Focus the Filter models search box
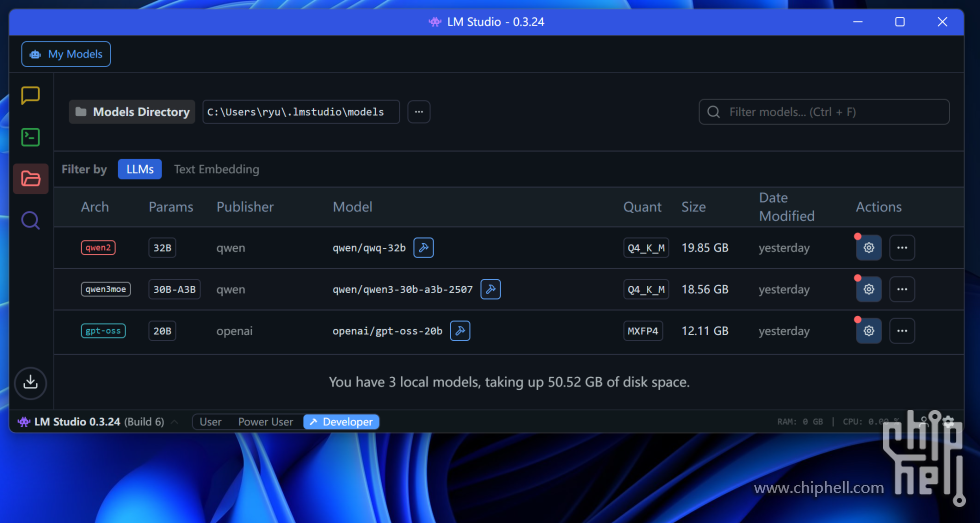Viewport: 980px width, 523px height. (824, 112)
